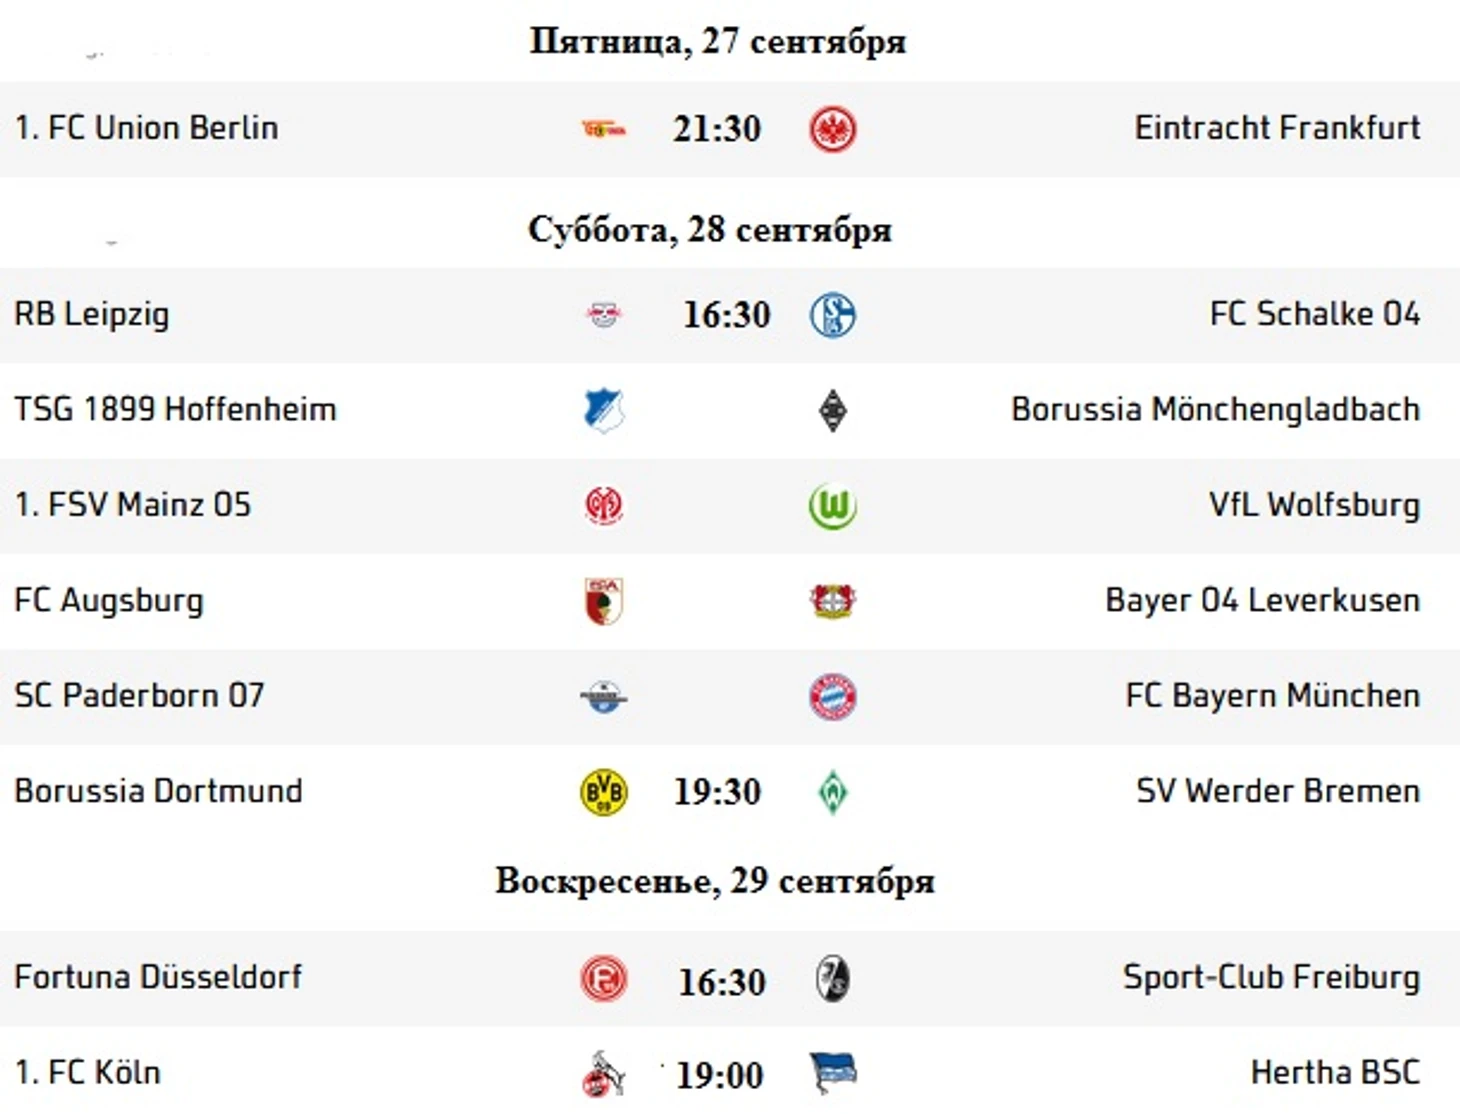Open the Hoffenheim club crest

pos(604,410)
